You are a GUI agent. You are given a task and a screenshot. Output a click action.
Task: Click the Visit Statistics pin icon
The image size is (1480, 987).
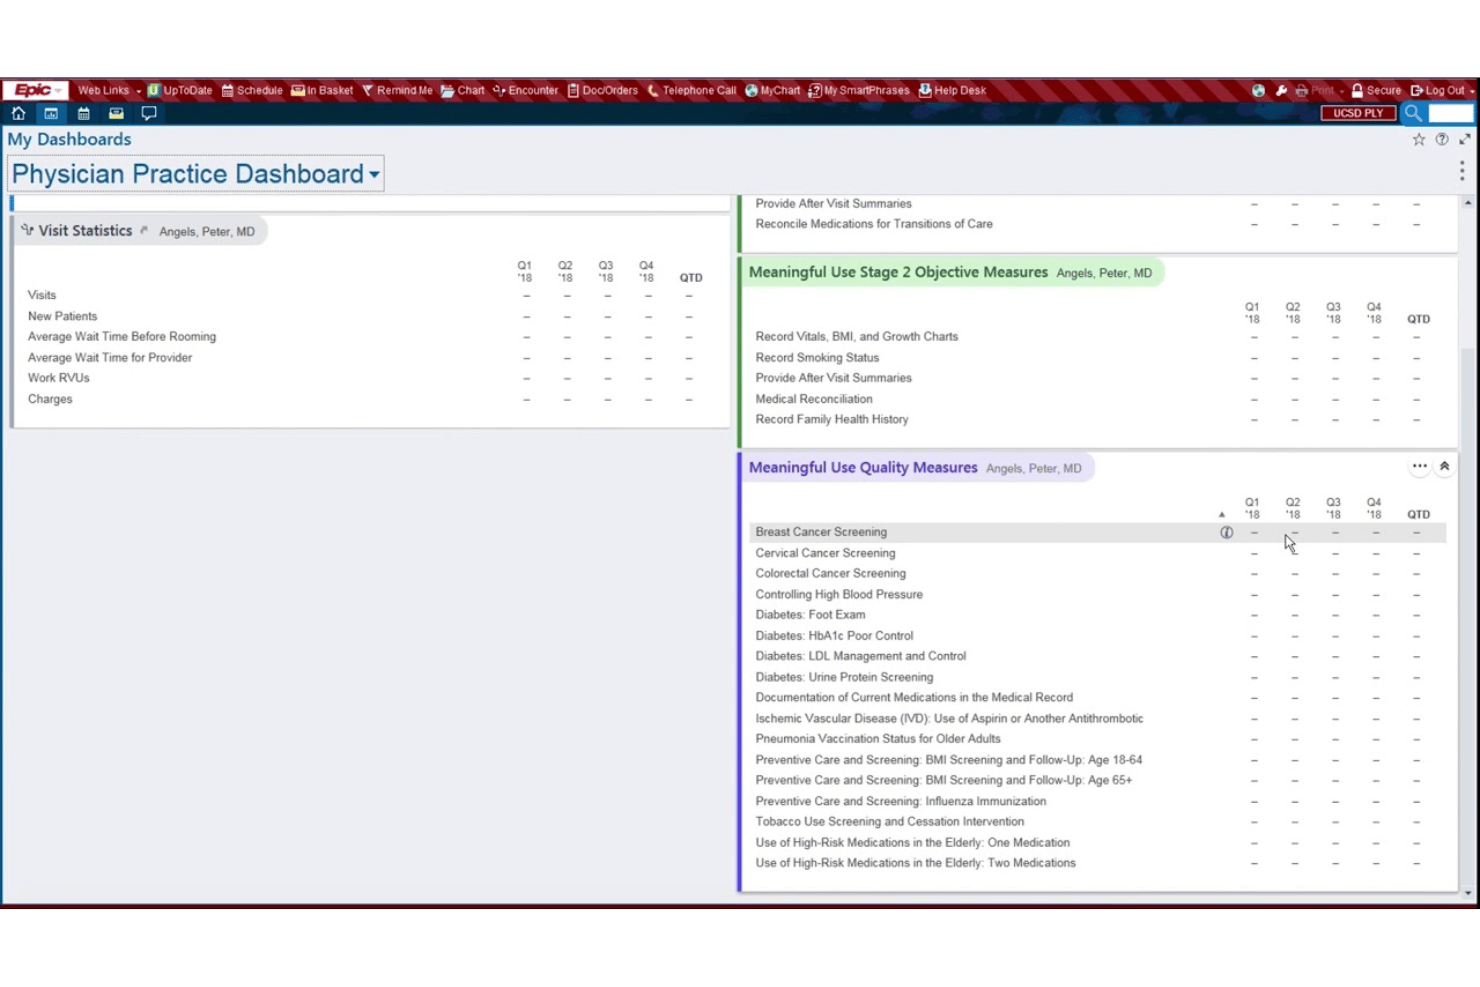pos(145,230)
